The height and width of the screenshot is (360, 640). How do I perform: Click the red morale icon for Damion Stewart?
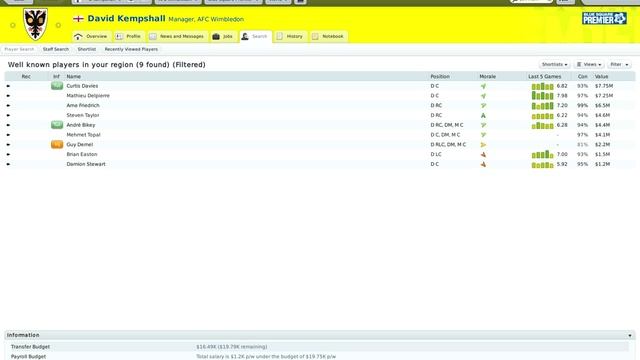[x=483, y=164]
